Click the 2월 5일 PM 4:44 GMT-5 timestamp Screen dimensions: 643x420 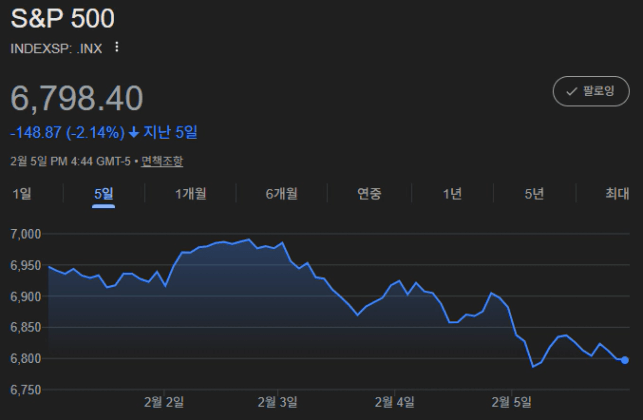point(70,161)
